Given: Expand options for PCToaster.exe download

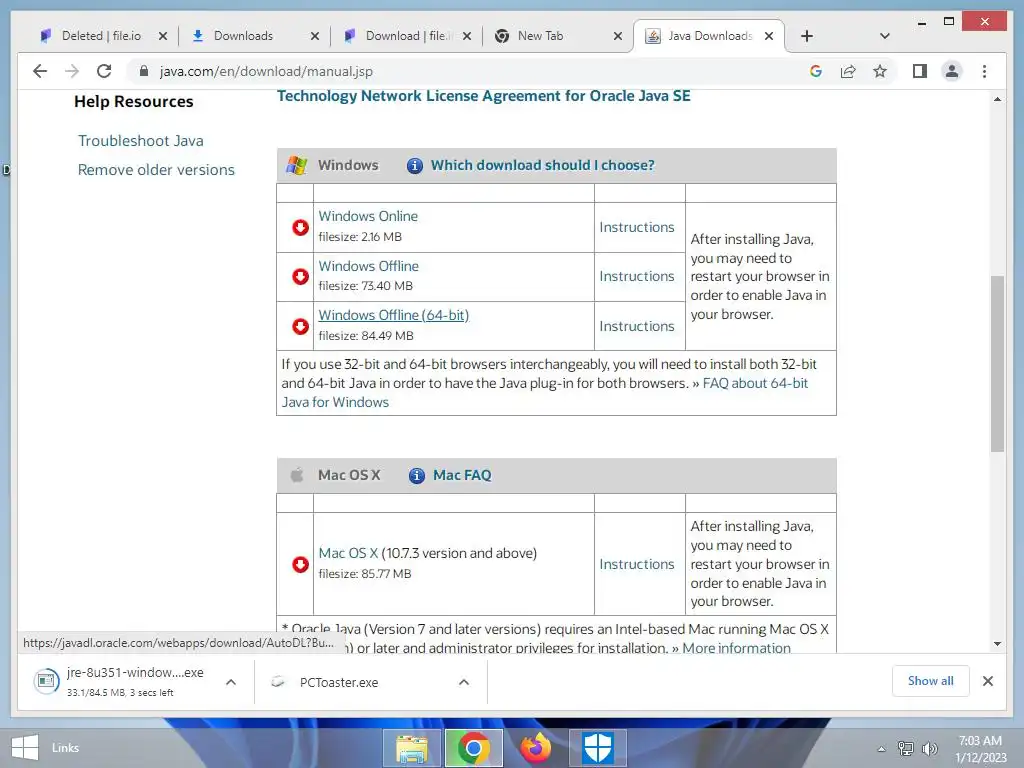Looking at the screenshot, I should 464,682.
